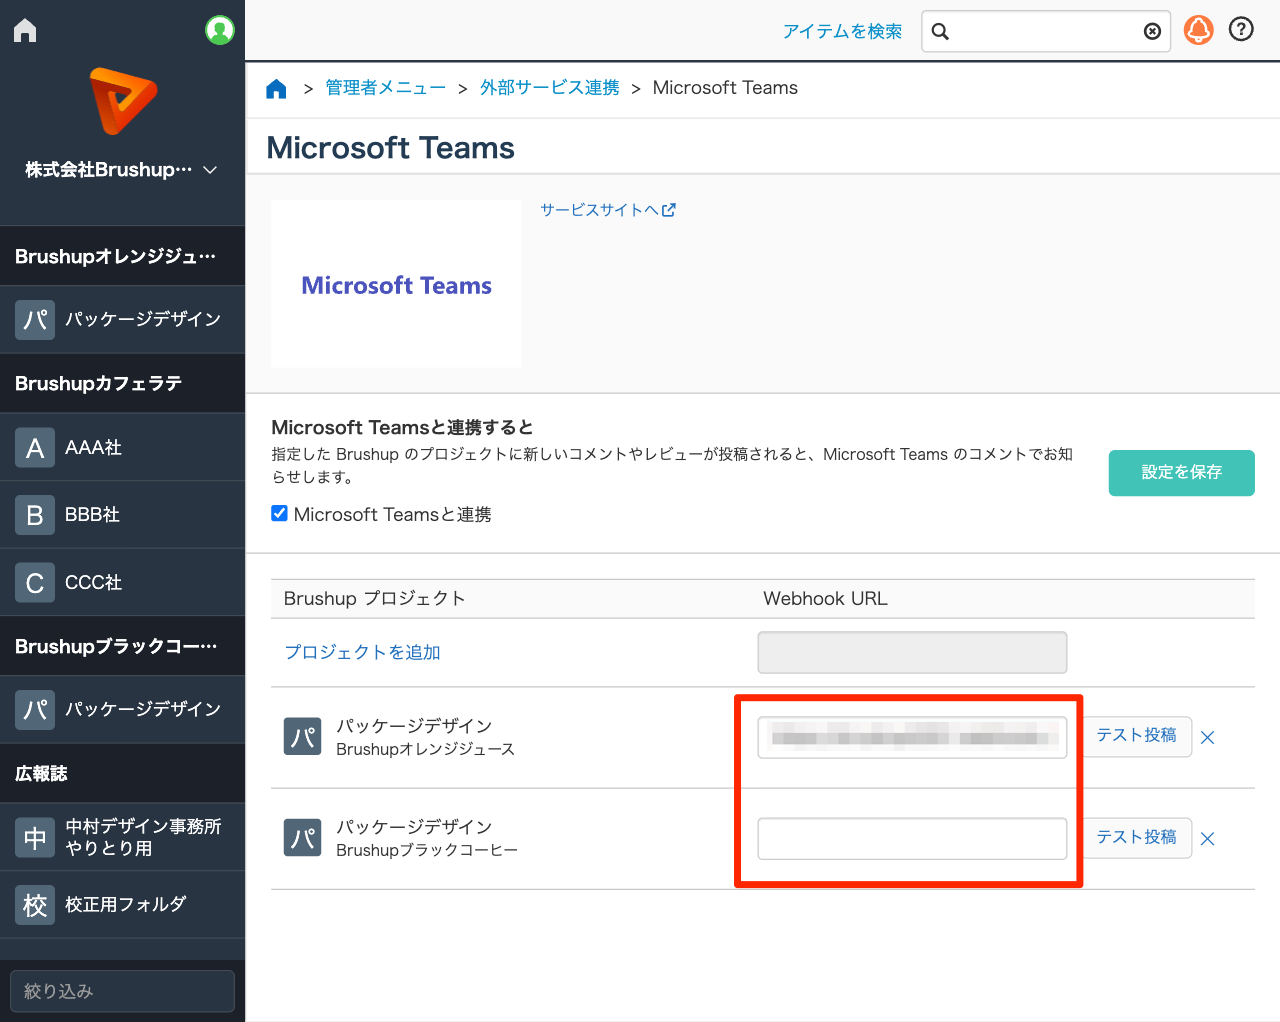Select パ icon under Brushupブラックコー group
Image resolution: width=1280 pixels, height=1022 pixels.
(x=35, y=709)
